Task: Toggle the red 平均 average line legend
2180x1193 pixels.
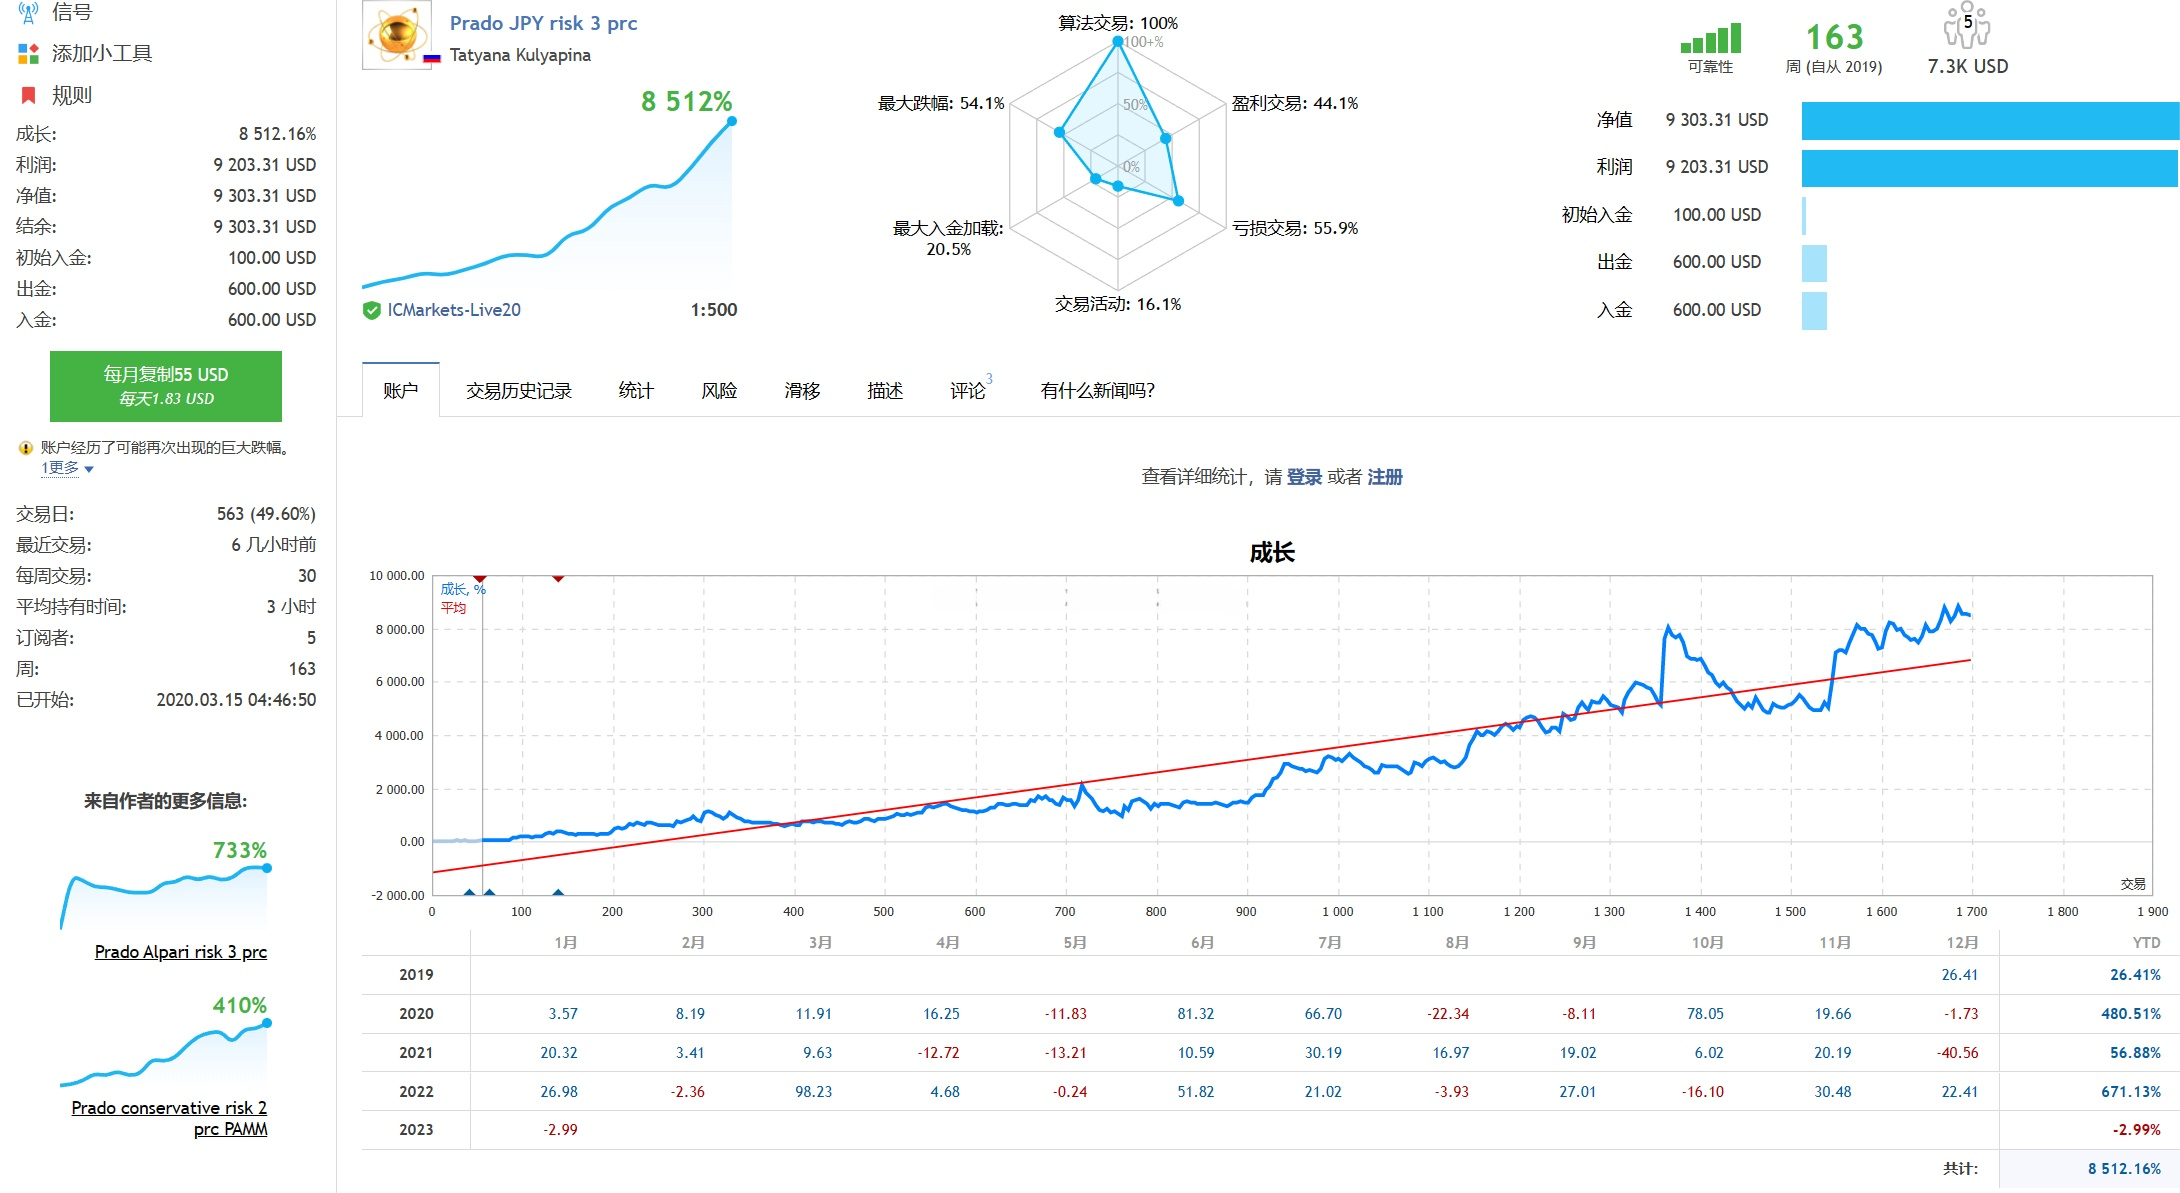Action: tap(453, 607)
